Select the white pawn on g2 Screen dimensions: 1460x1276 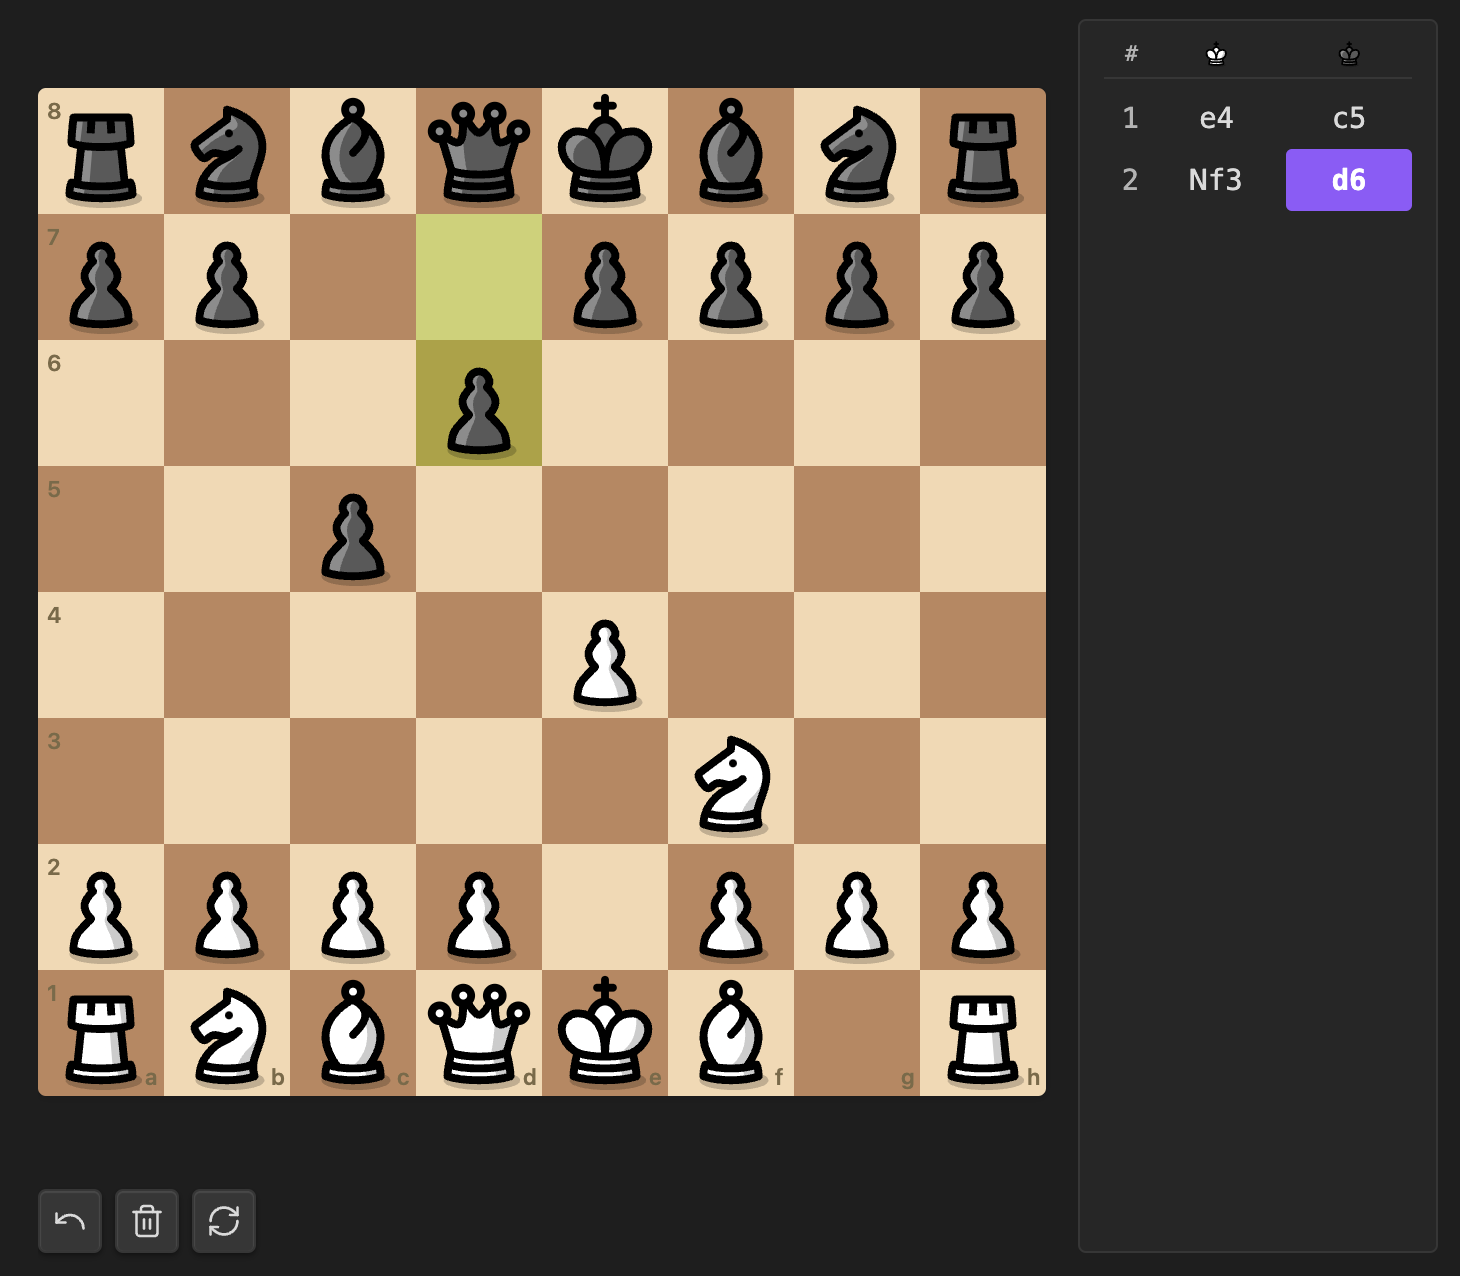[x=857, y=907]
